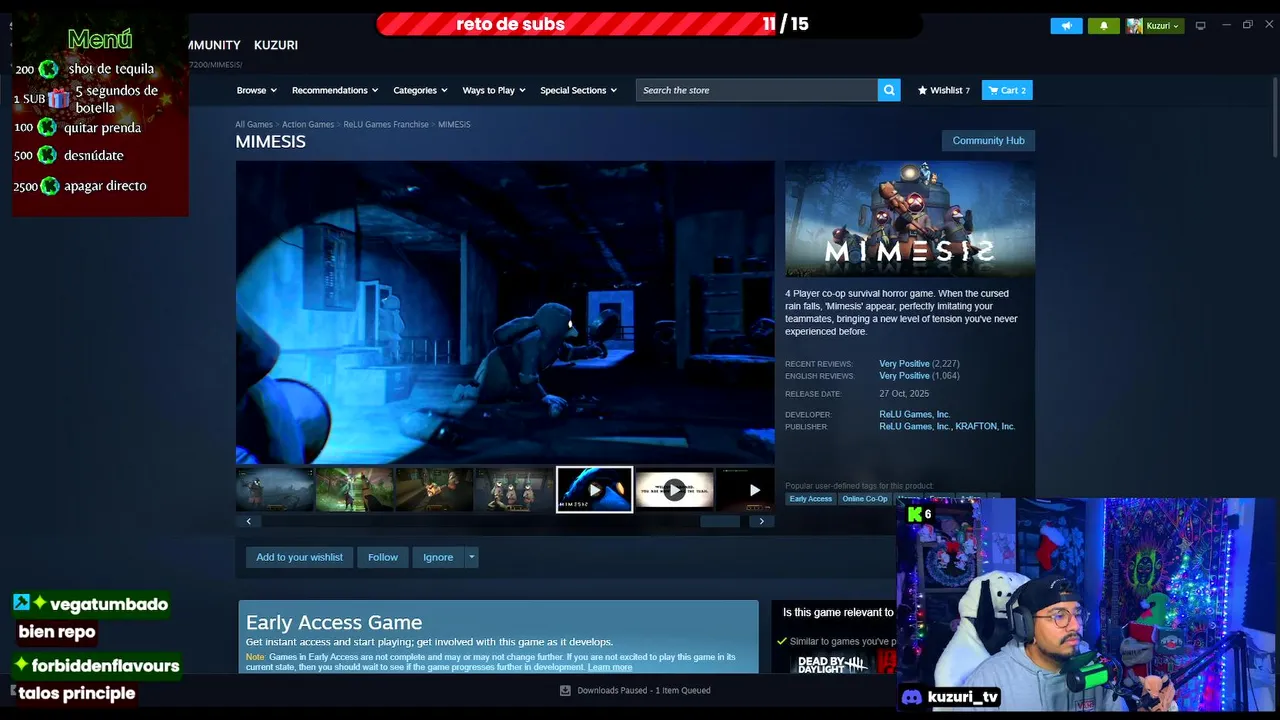Click the main trailer video player
Image resolution: width=1280 pixels, height=720 pixels.
point(505,312)
